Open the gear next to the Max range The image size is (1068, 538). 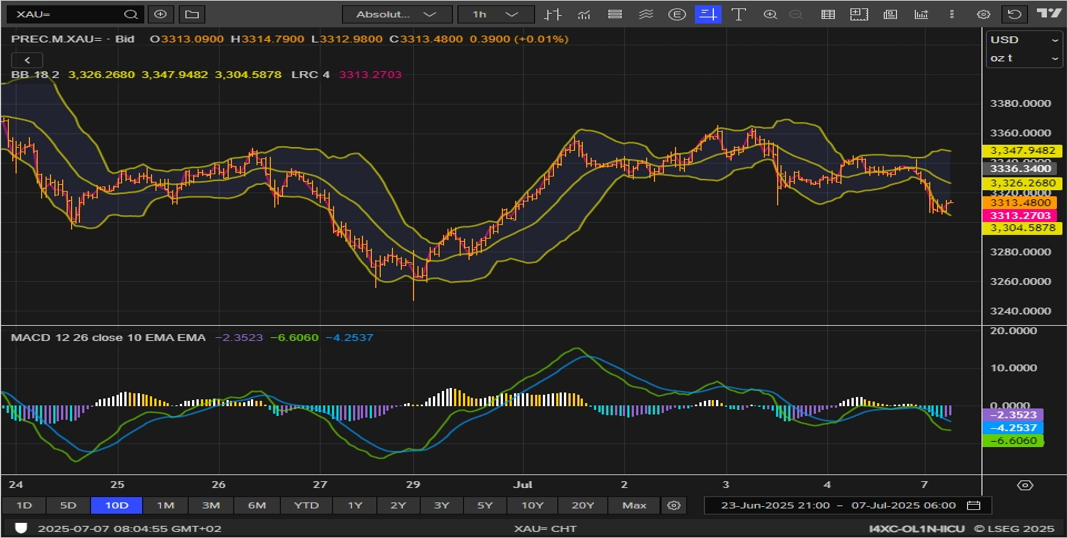[x=674, y=505]
